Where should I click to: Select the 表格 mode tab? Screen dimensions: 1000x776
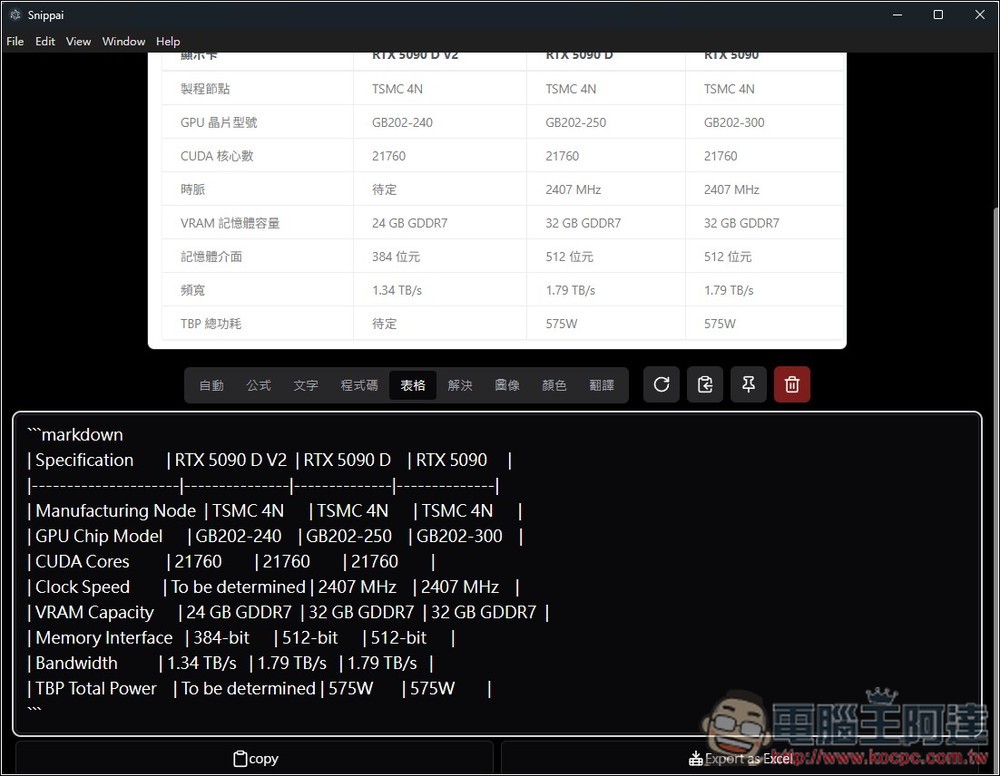click(x=413, y=385)
